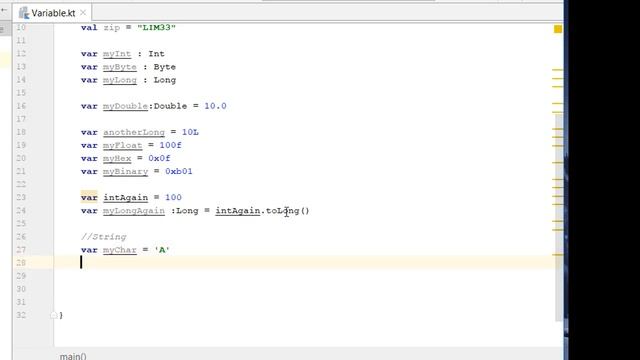
Task: Click the 10.0 value on line 16
Action: pyautogui.click(x=215, y=106)
